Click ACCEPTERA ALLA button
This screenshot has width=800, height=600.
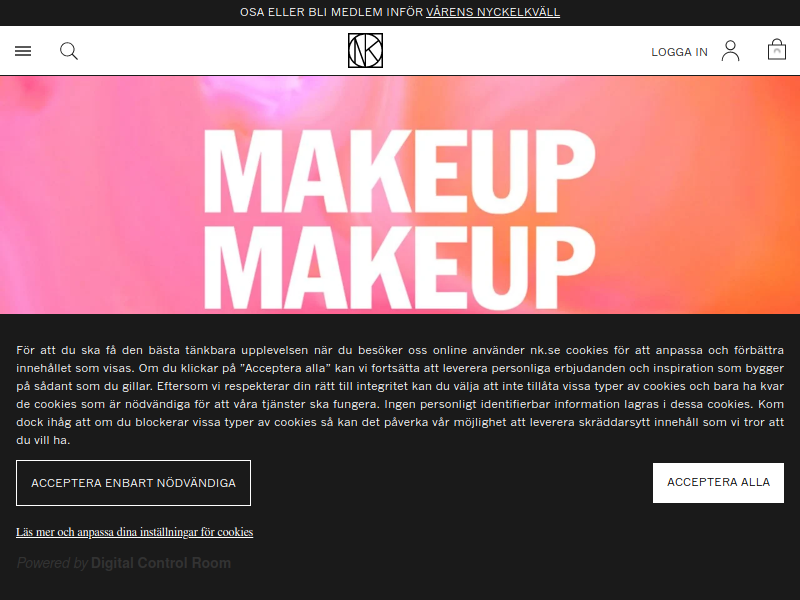click(718, 483)
